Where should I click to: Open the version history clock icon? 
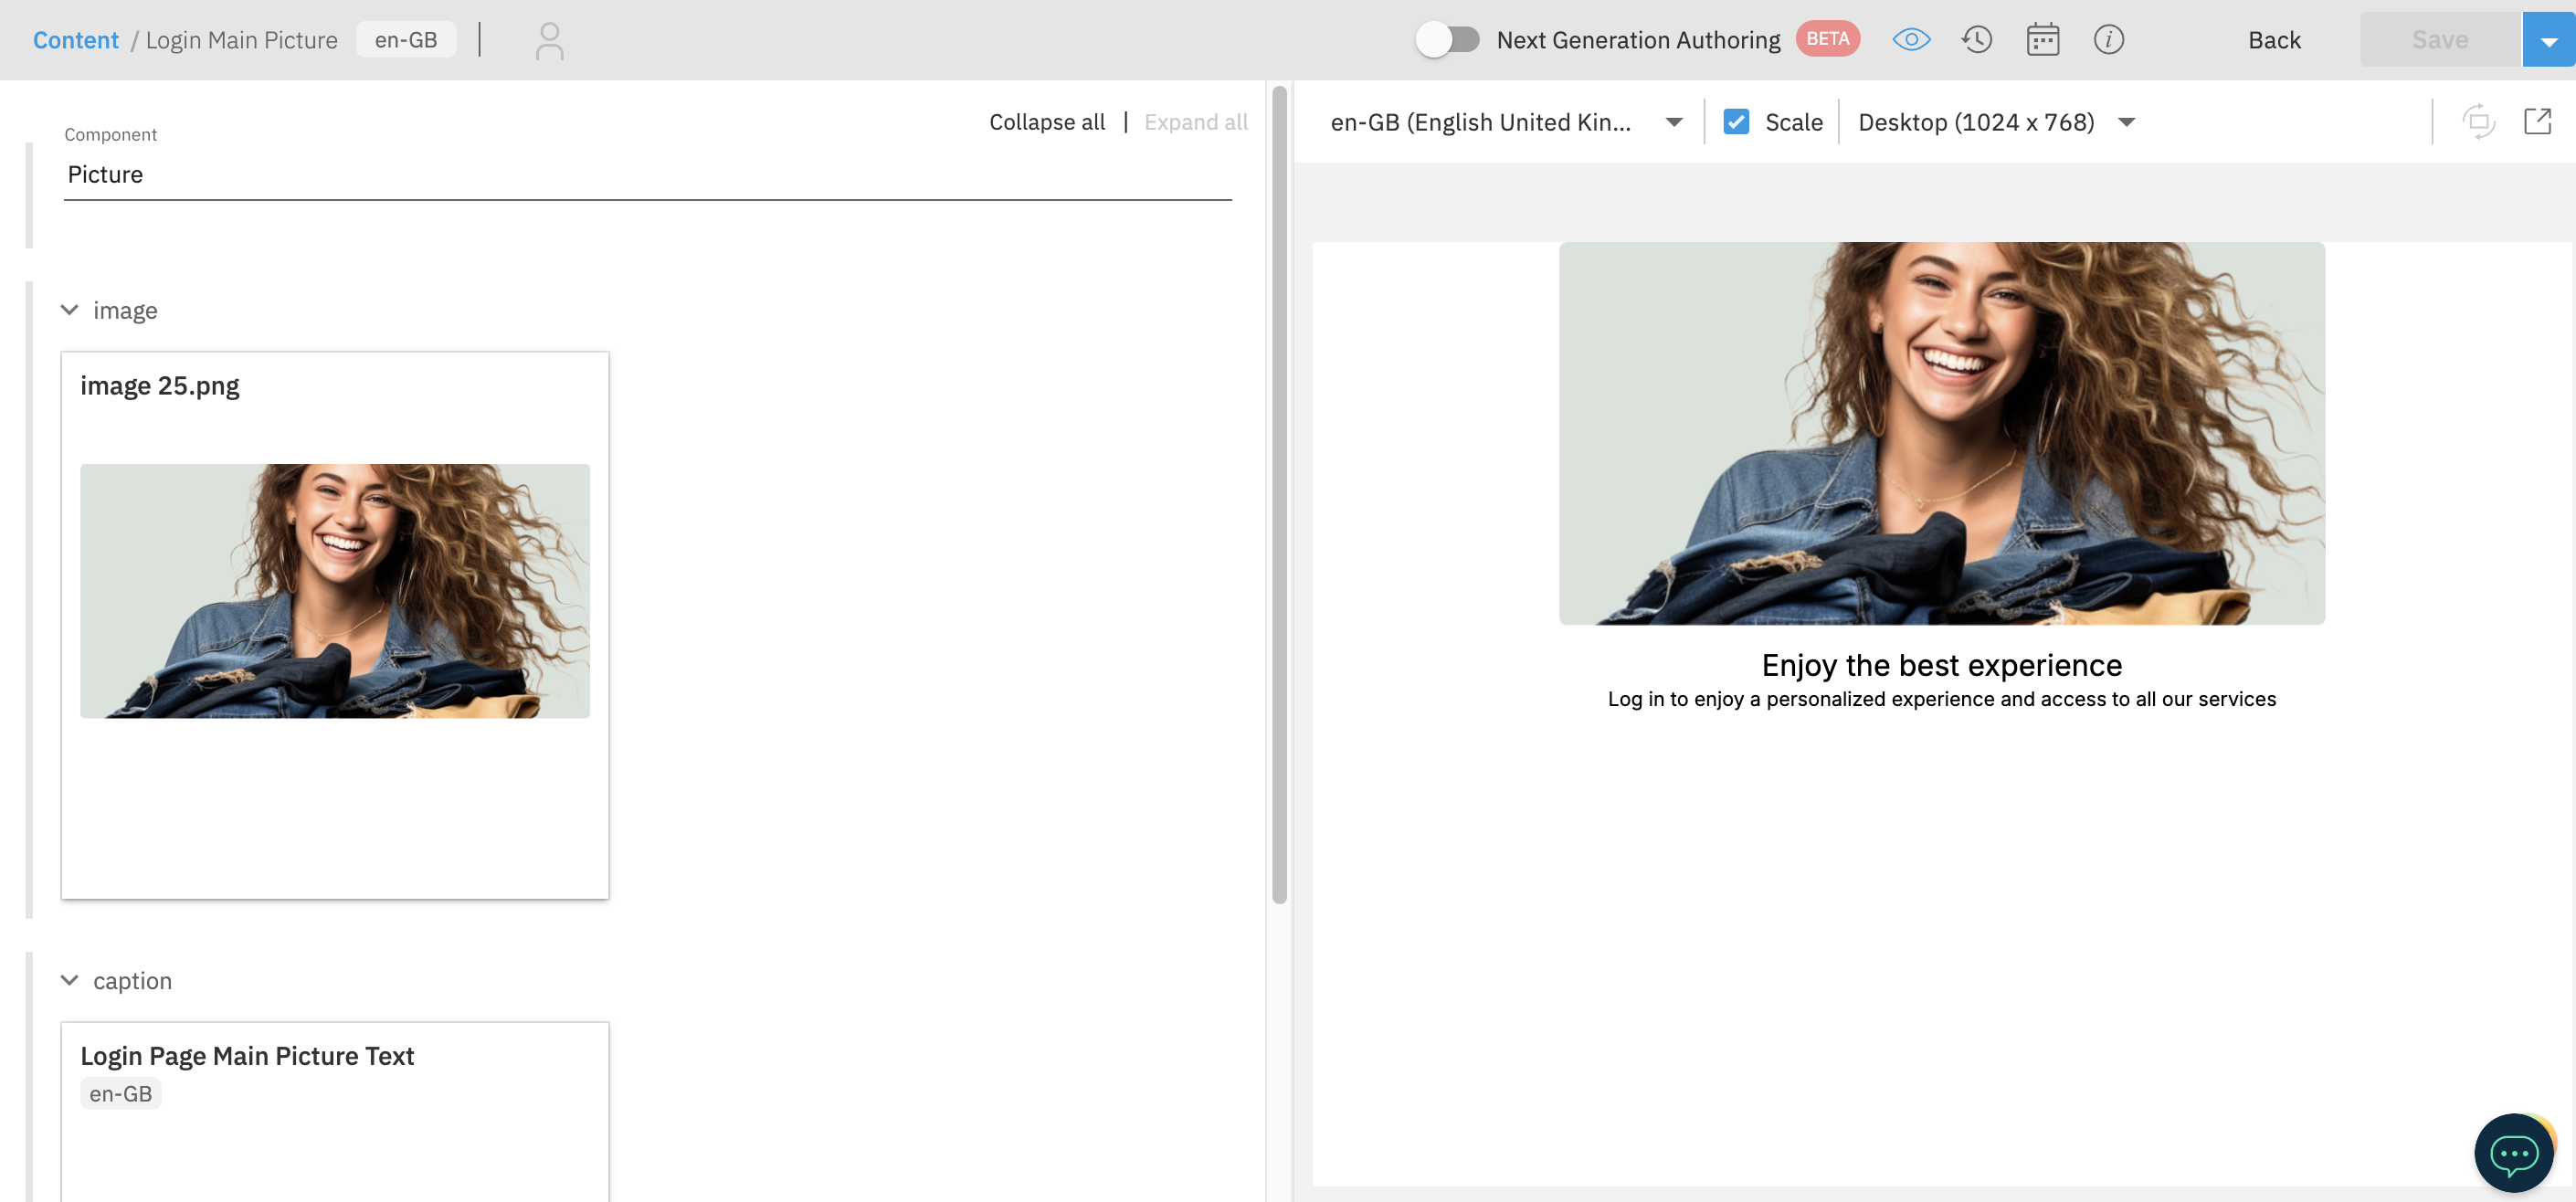click(x=1976, y=40)
